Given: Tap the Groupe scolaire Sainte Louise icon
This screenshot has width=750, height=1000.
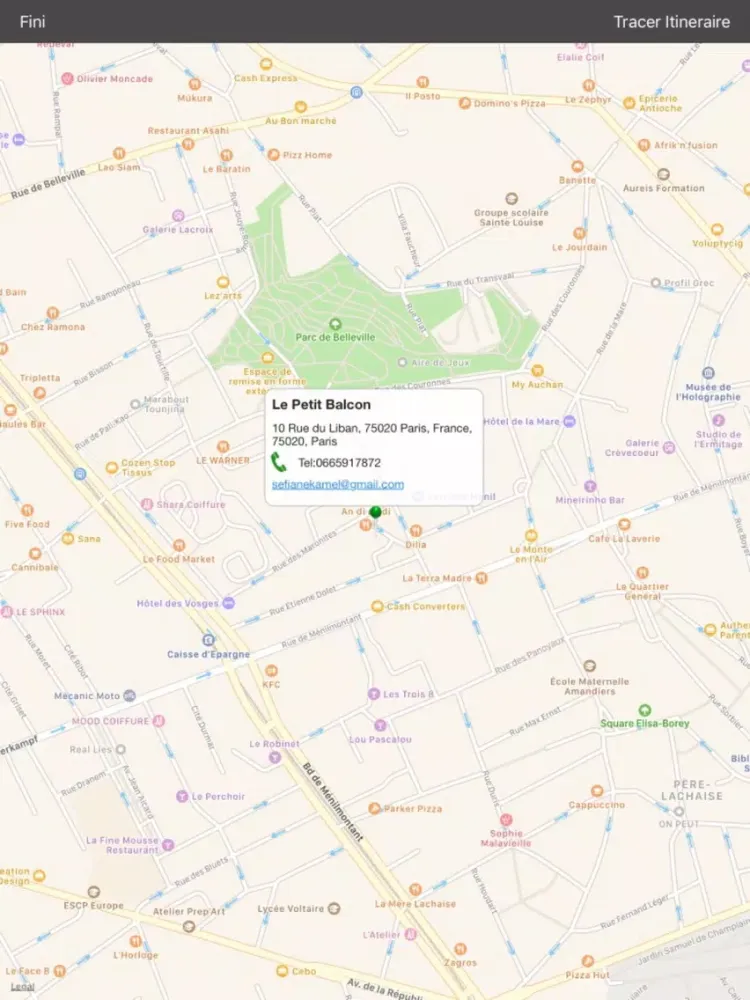Looking at the screenshot, I should point(511,198).
